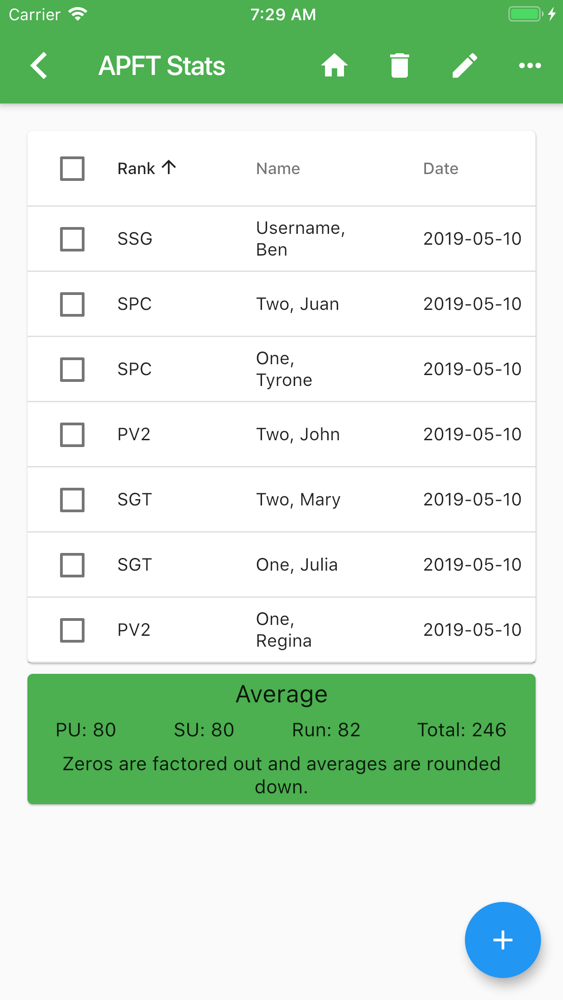Select the One, Tyrone record
563x1000 pixels.
(x=281, y=369)
